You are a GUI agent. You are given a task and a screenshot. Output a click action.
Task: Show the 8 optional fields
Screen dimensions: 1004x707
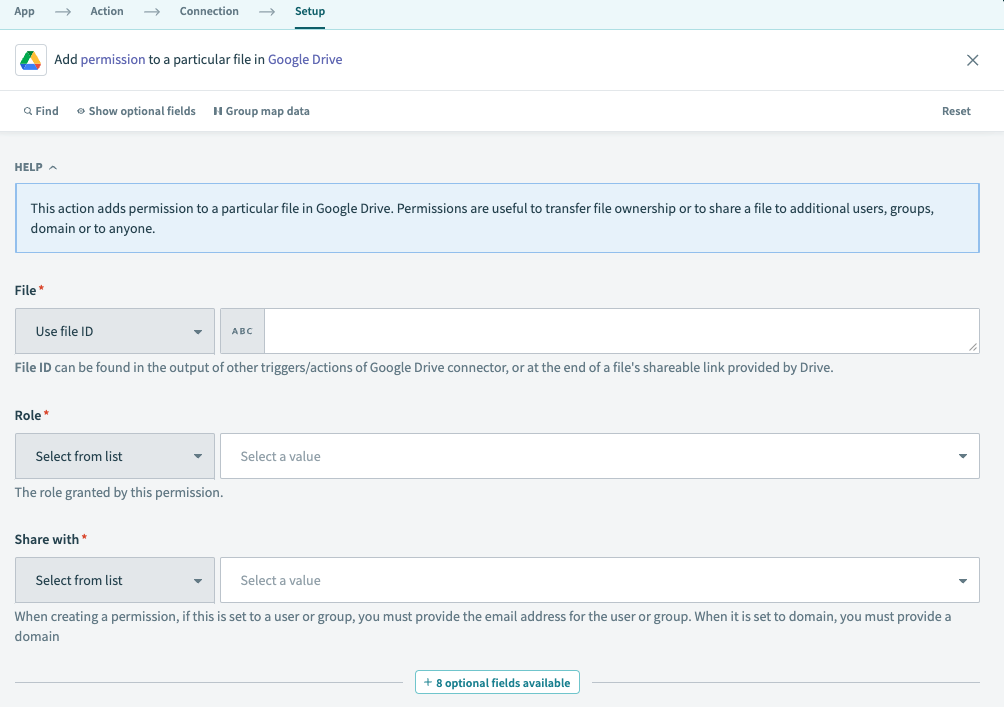(x=497, y=681)
